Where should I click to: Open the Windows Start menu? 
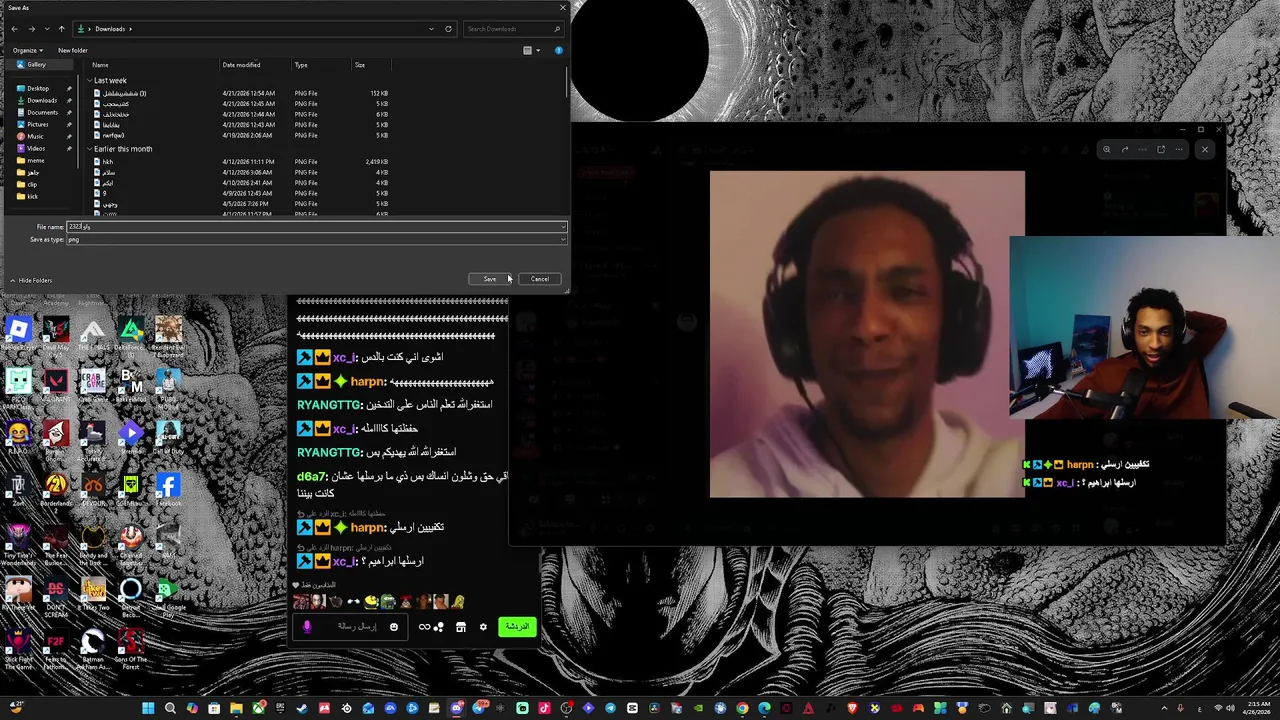pyautogui.click(x=148, y=708)
